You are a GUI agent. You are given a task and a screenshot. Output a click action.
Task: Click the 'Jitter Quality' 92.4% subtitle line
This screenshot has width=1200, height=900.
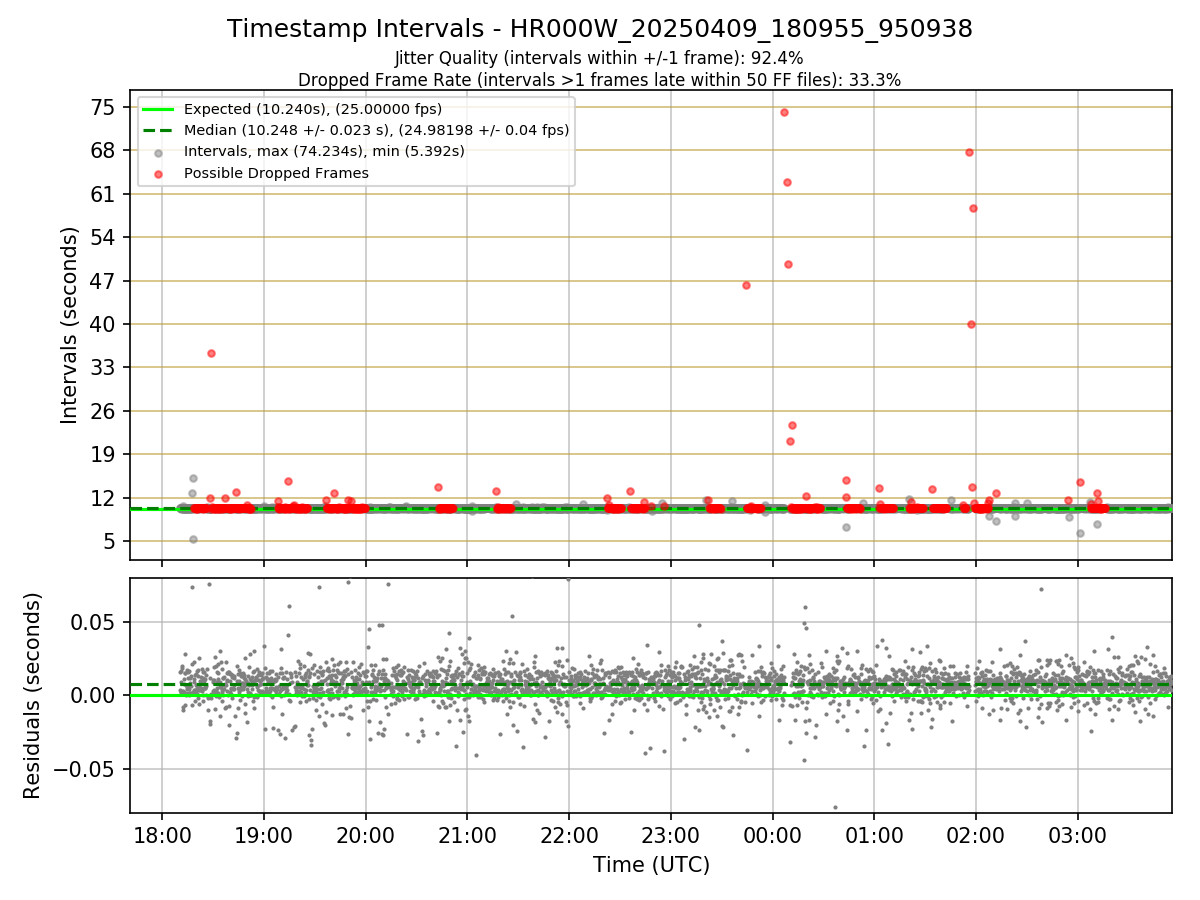599,58
